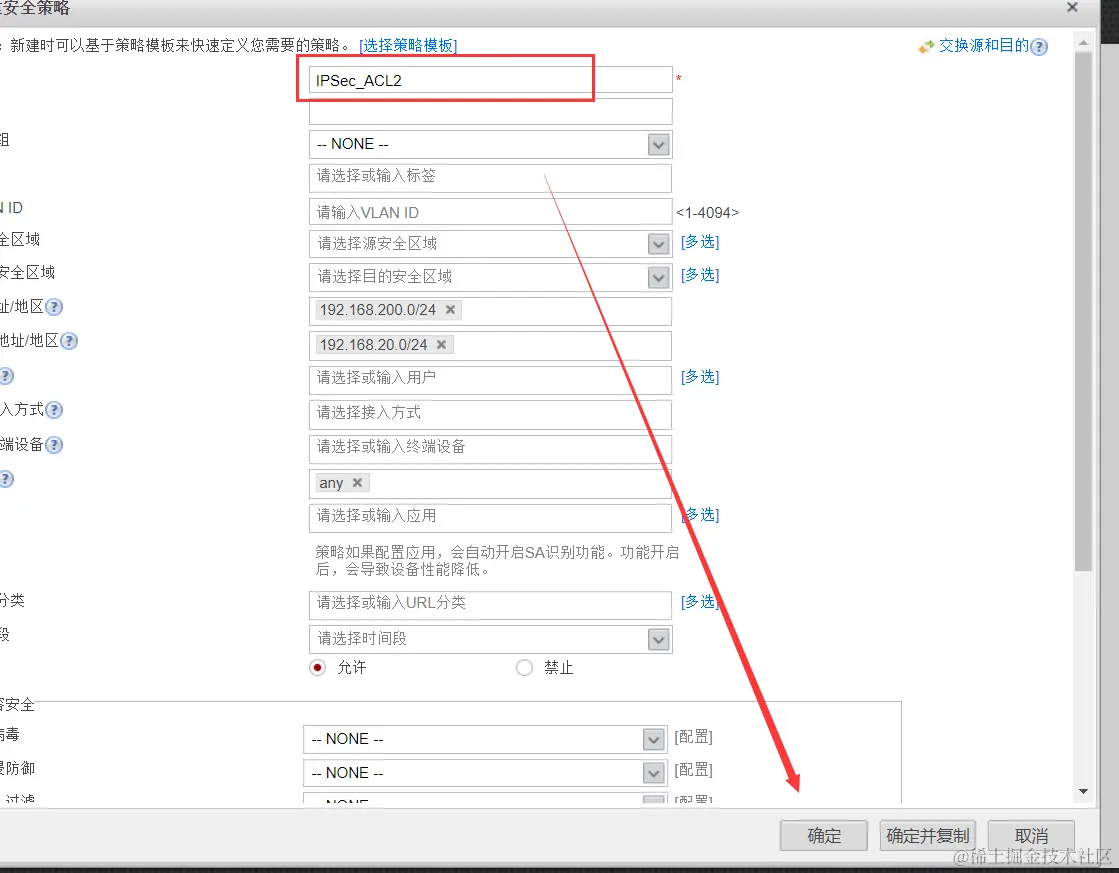Viewport: 1119px width, 873px height.
Task: Remove the 192.168.20.0/24 address tag
Action: click(442, 345)
